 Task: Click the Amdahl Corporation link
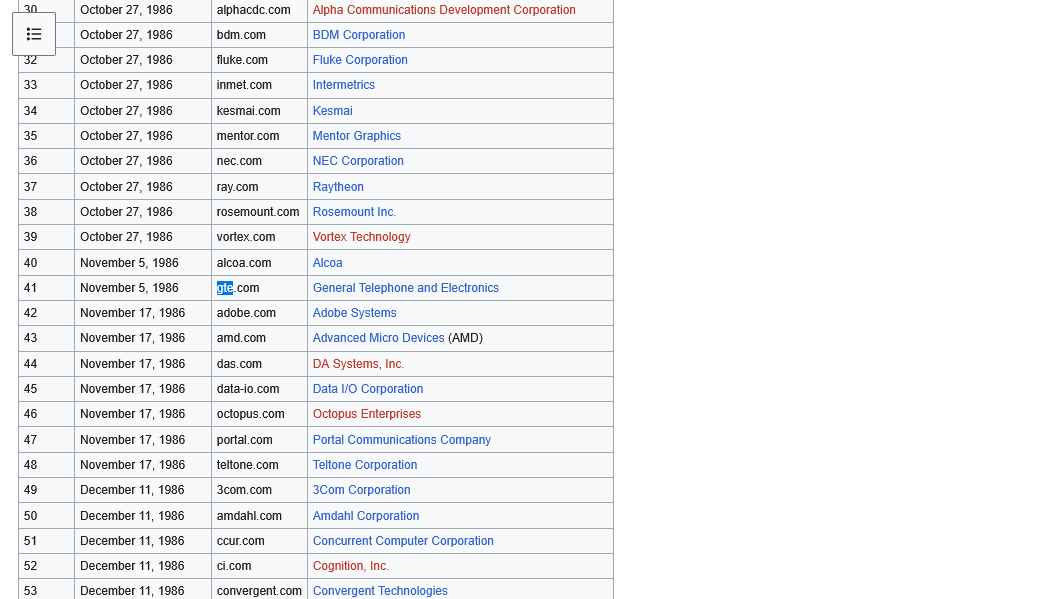[x=366, y=516]
